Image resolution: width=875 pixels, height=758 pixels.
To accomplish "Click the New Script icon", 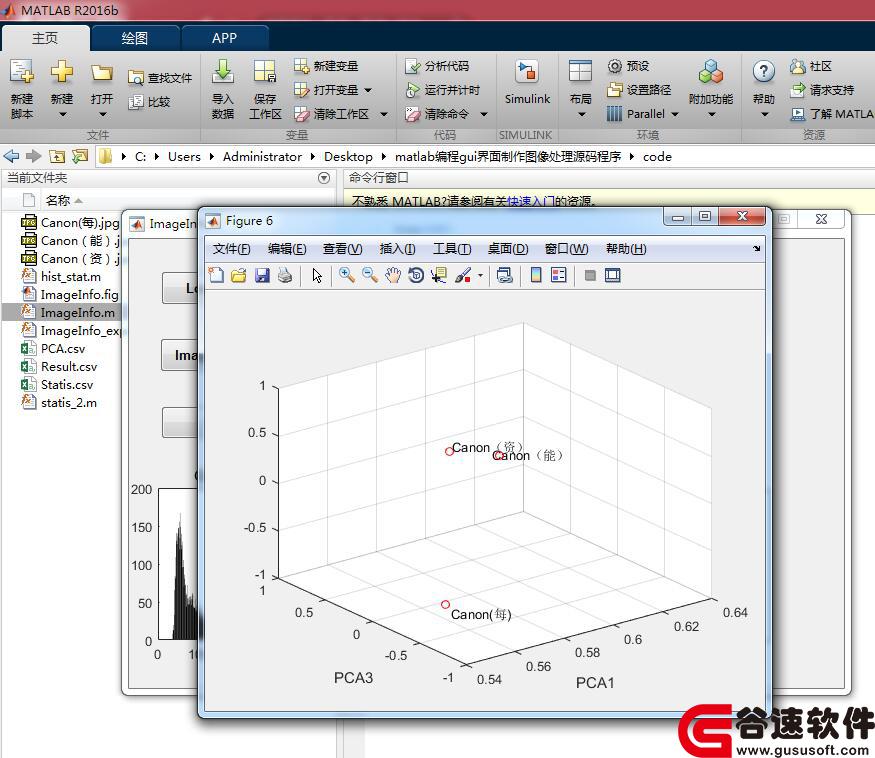I will click(x=21, y=71).
